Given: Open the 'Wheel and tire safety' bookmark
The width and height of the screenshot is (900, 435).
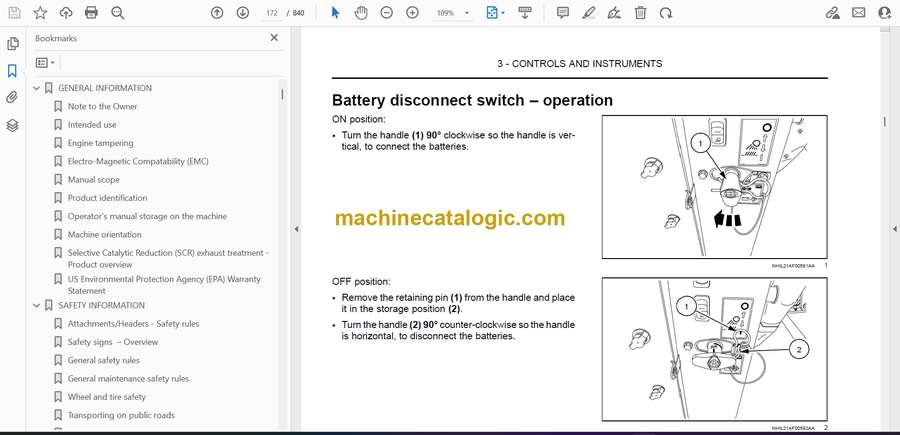Looking at the screenshot, I should pos(107,397).
